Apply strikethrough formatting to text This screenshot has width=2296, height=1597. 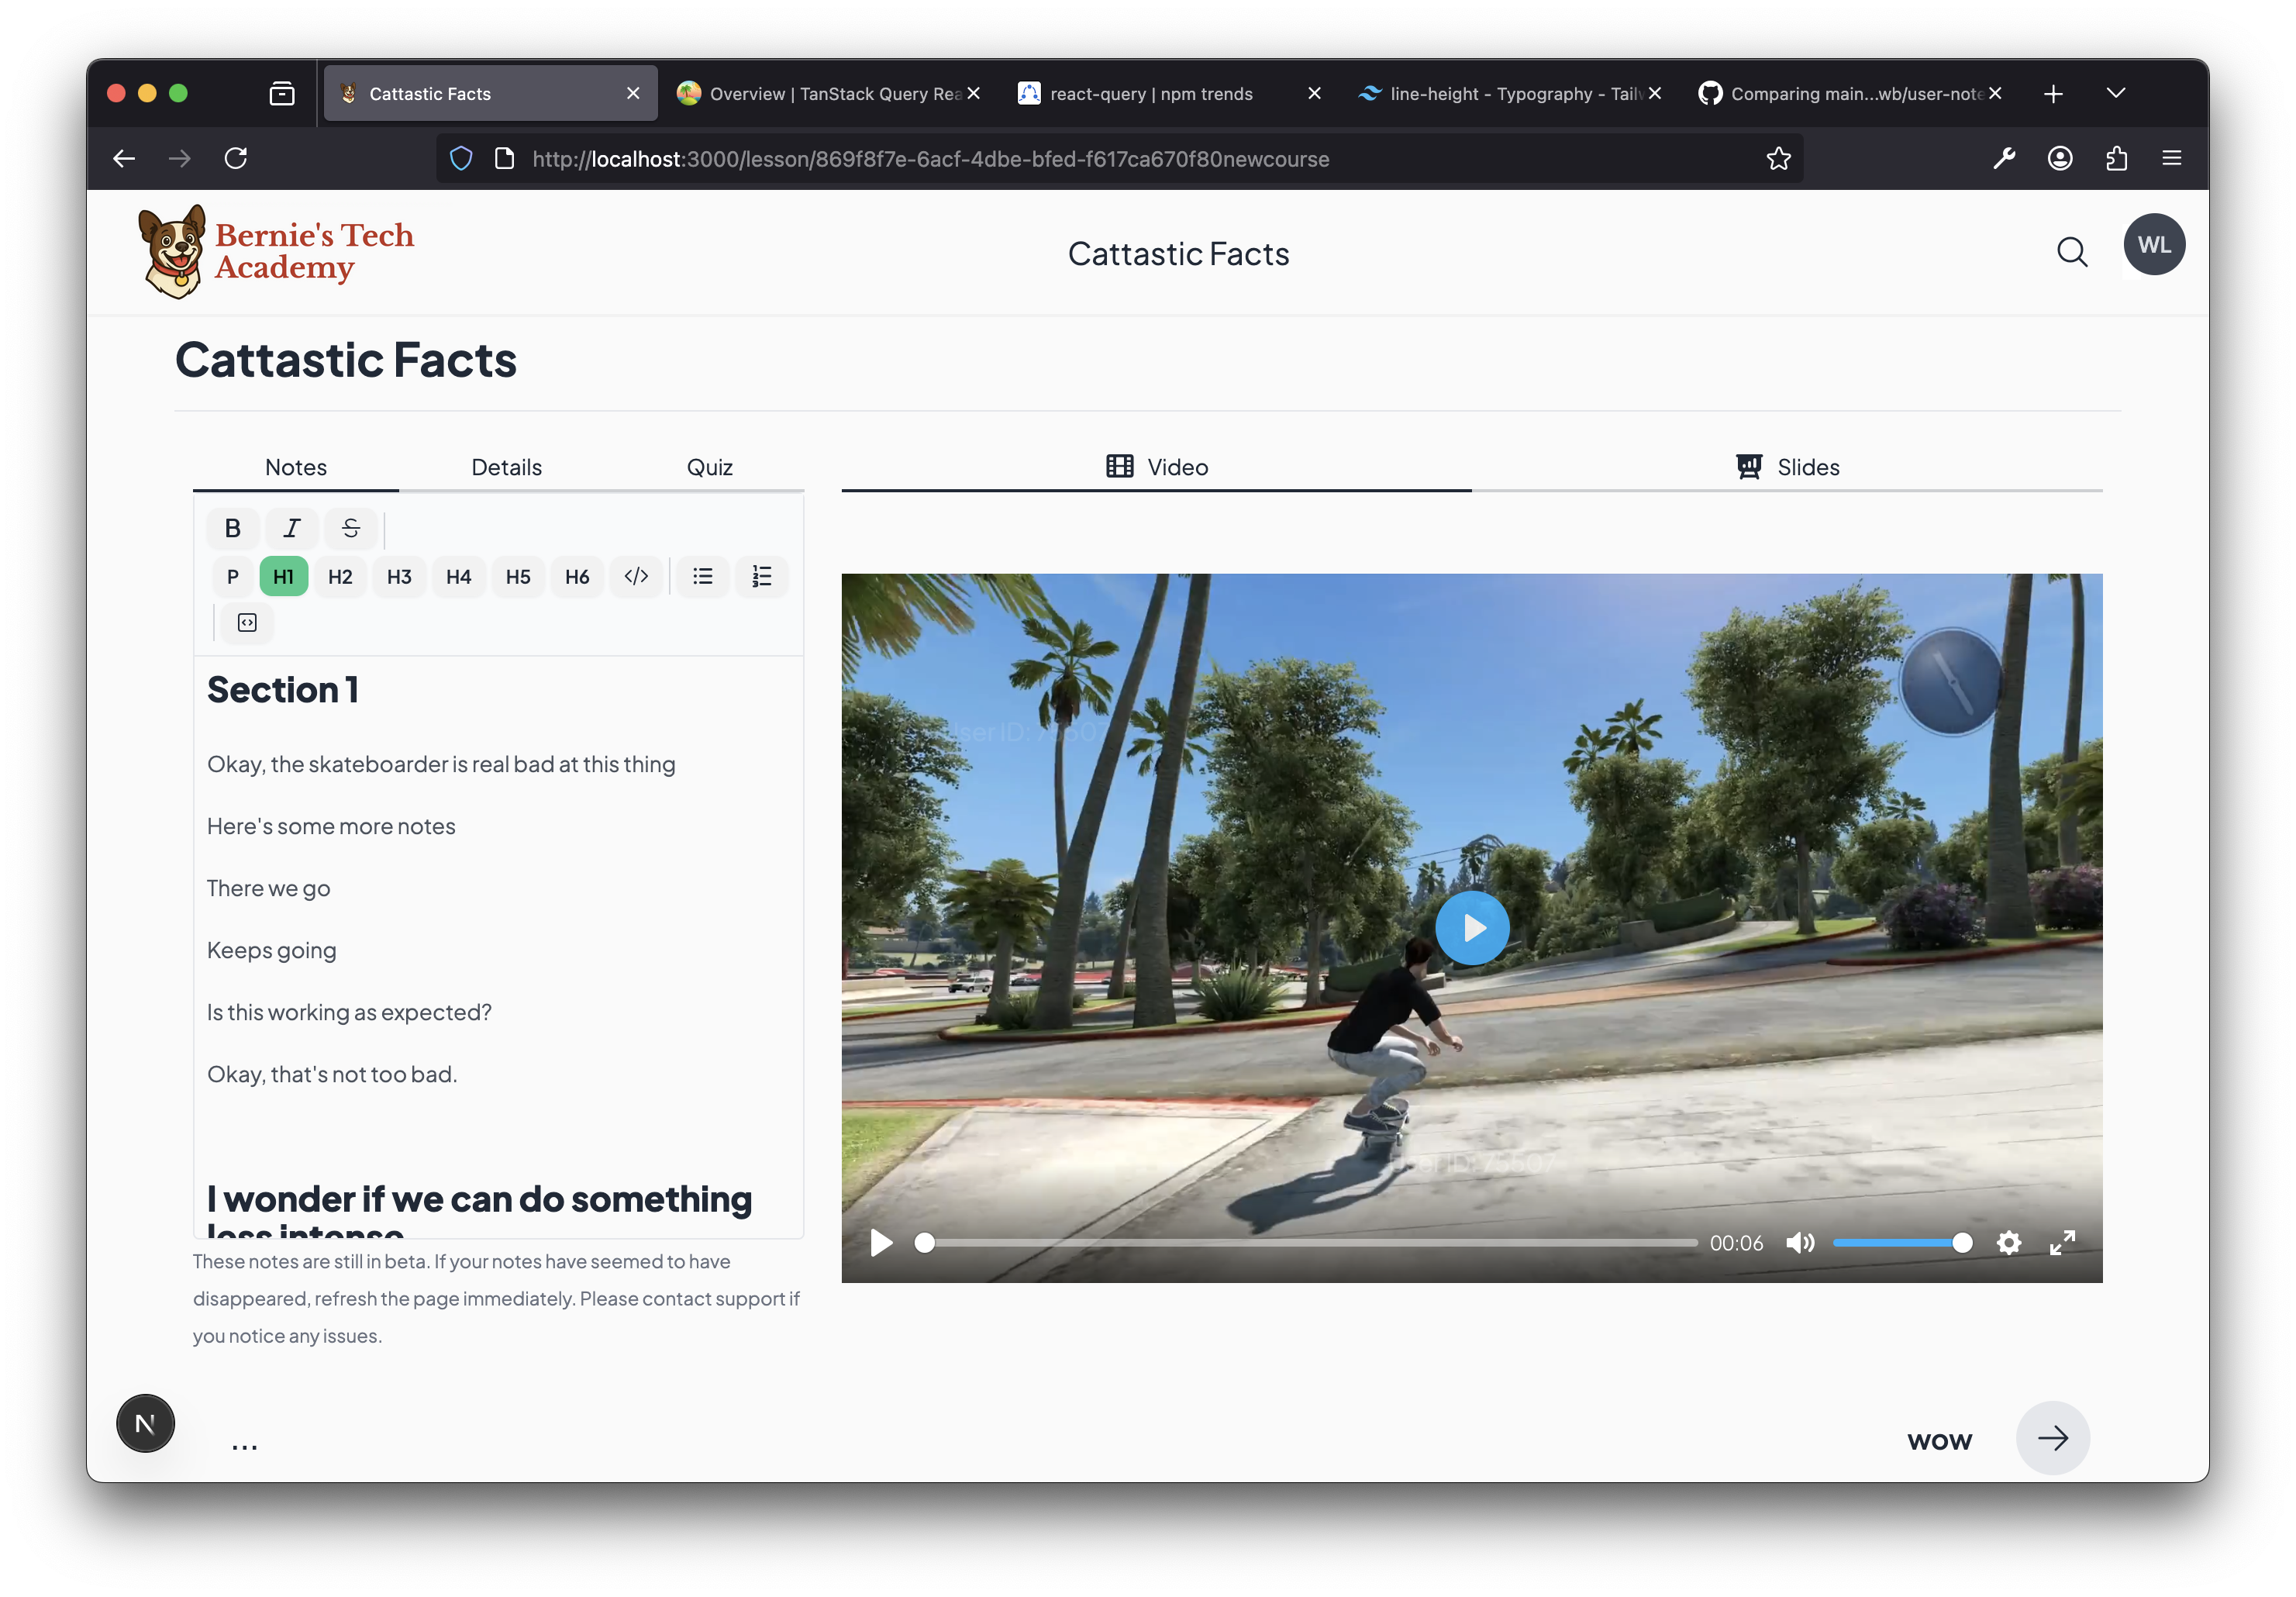point(351,528)
